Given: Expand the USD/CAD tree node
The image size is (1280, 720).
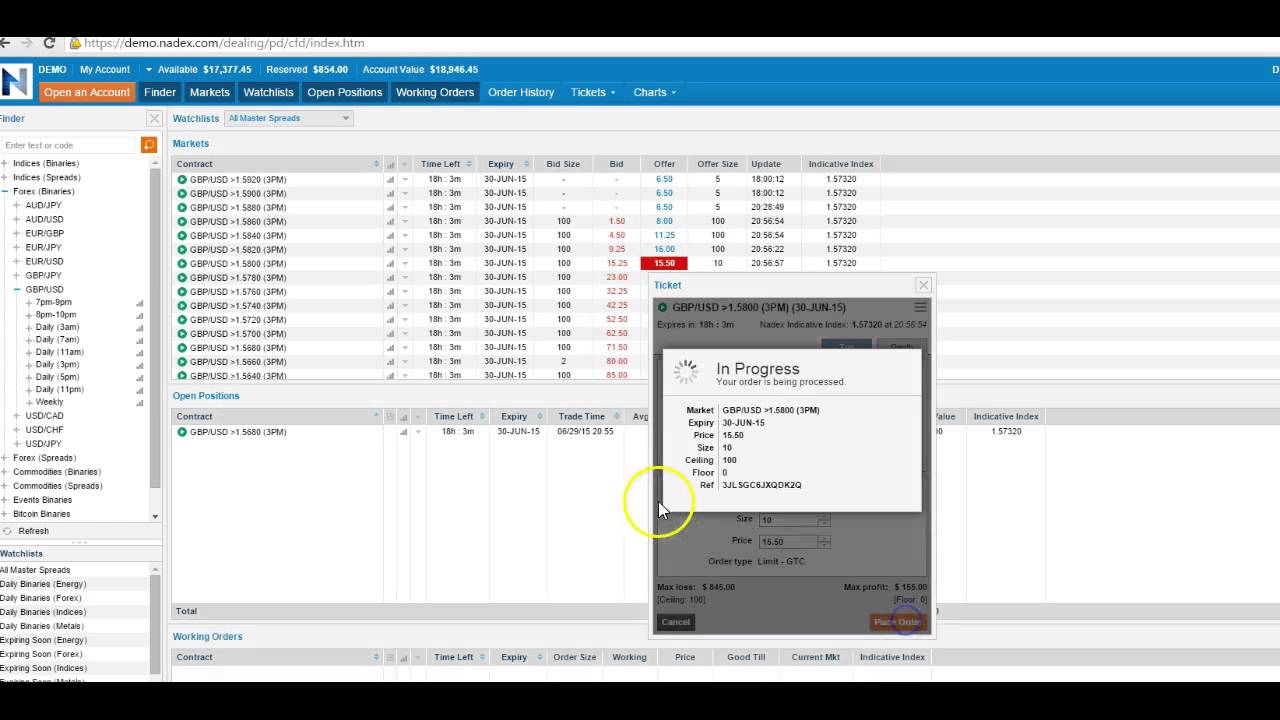Looking at the screenshot, I should pos(17,416).
